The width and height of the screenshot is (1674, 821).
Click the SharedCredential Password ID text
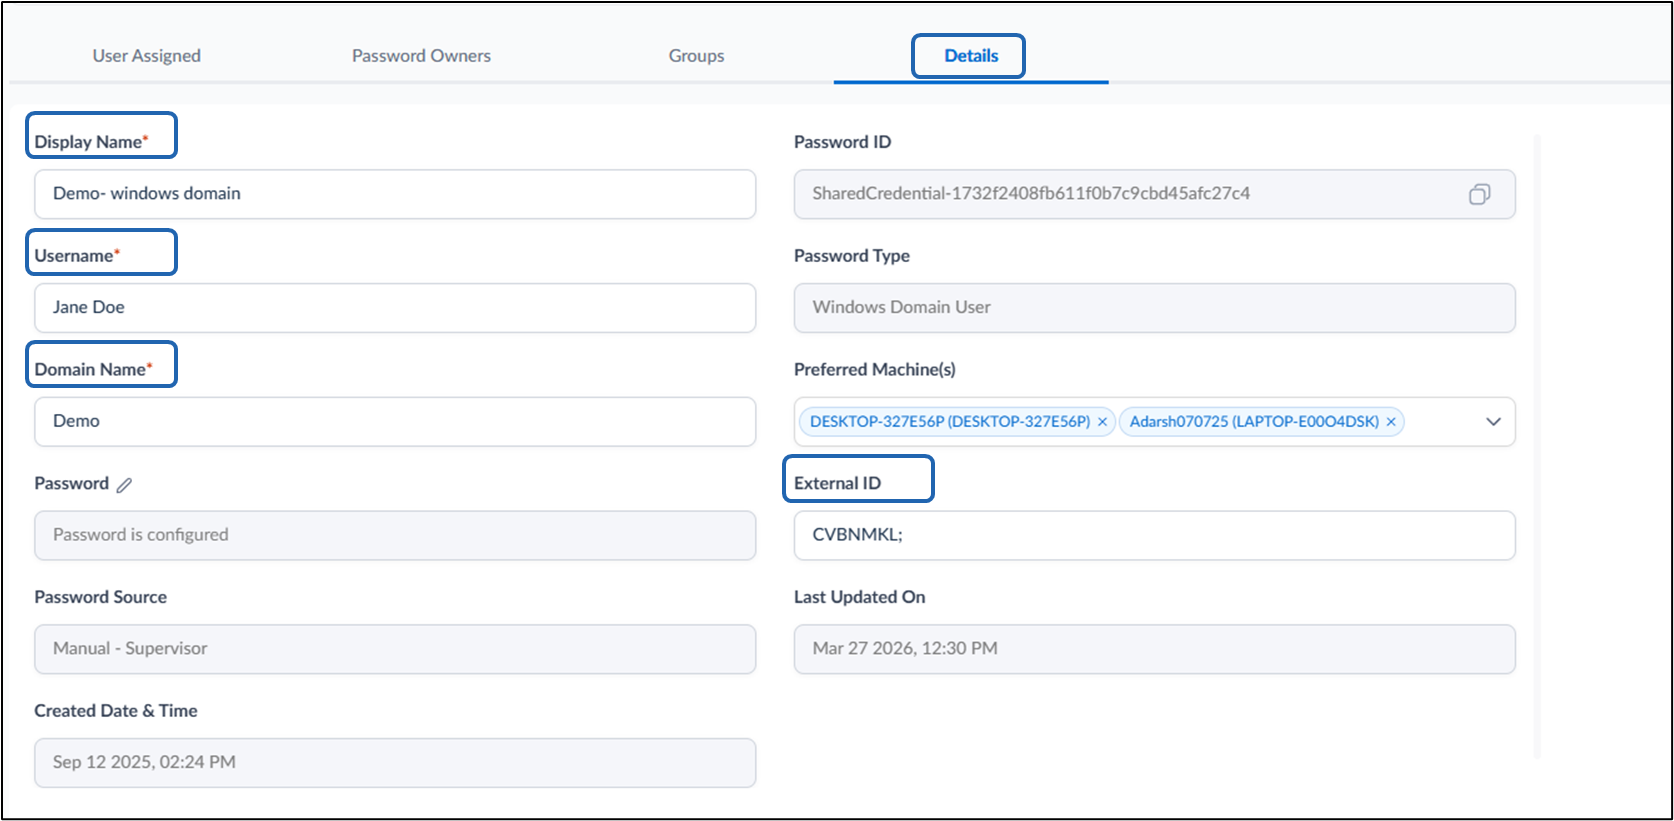(x=1031, y=194)
